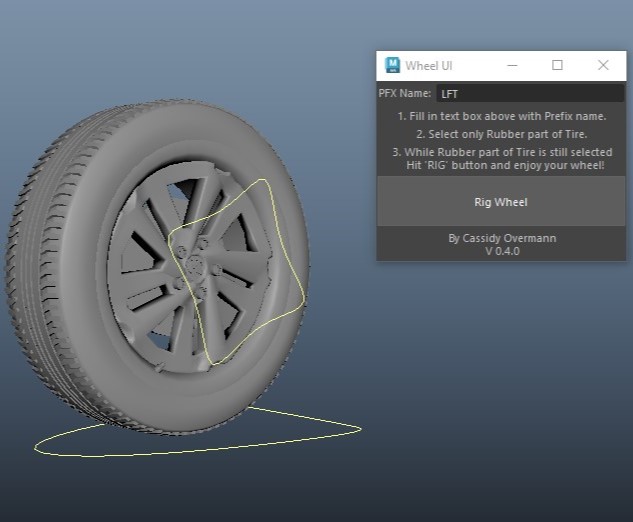633x522 pixels.
Task: Click the PFX Name label
Action: (403, 93)
